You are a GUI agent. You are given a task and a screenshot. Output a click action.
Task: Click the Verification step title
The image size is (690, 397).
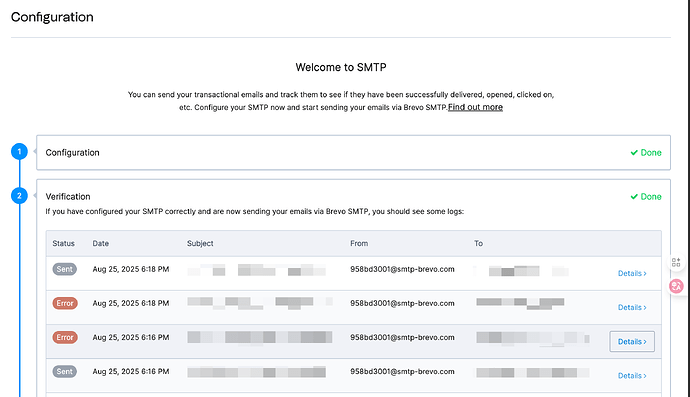tap(68, 196)
